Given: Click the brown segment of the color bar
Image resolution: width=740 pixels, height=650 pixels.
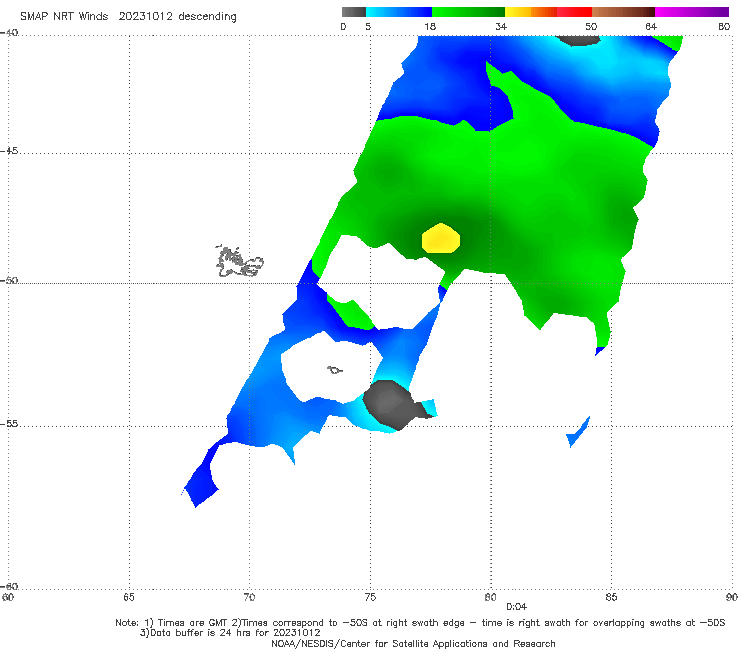Looking at the screenshot, I should [x=623, y=12].
